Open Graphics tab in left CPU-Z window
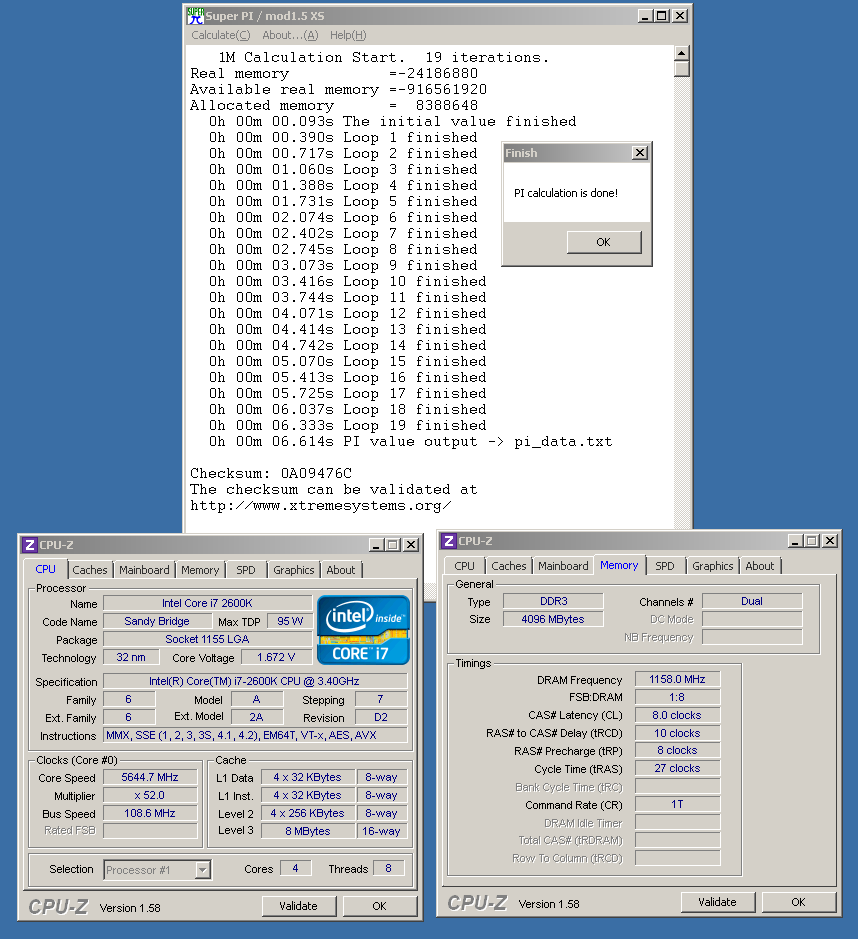The image size is (858, 939). click(293, 570)
